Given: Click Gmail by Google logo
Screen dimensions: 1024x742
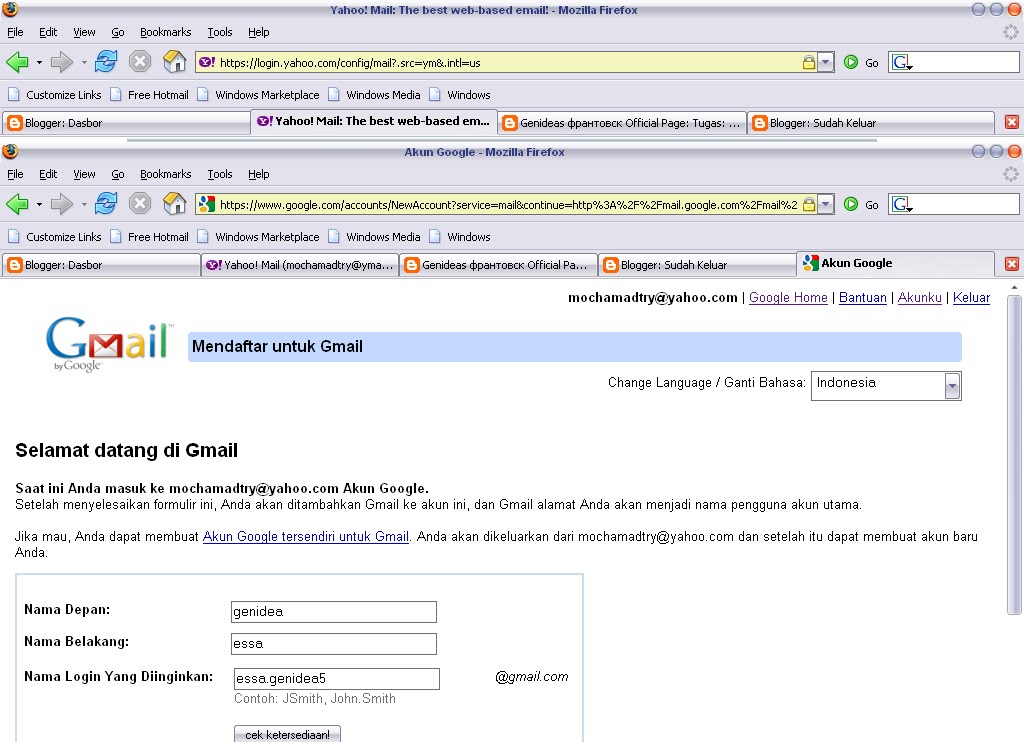Looking at the screenshot, I should pos(108,344).
